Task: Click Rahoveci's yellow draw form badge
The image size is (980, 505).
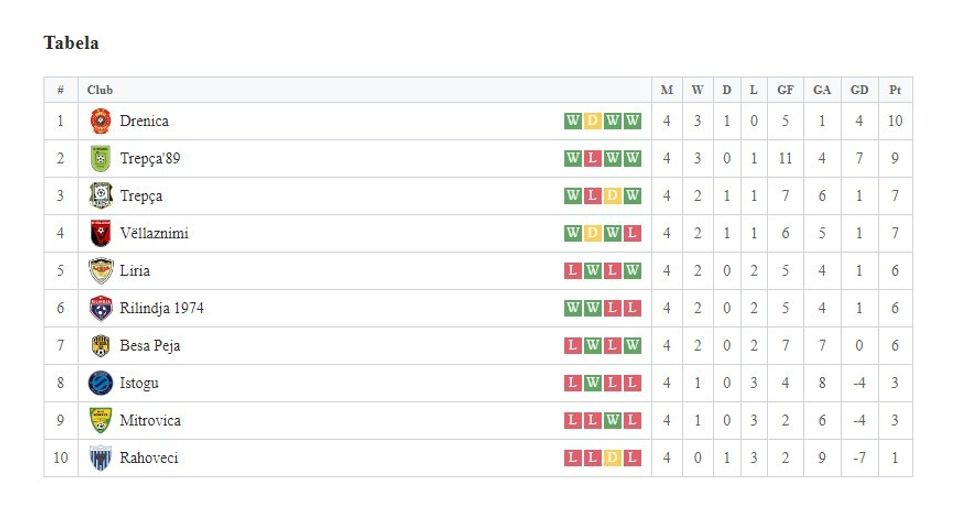Action: [x=612, y=458]
